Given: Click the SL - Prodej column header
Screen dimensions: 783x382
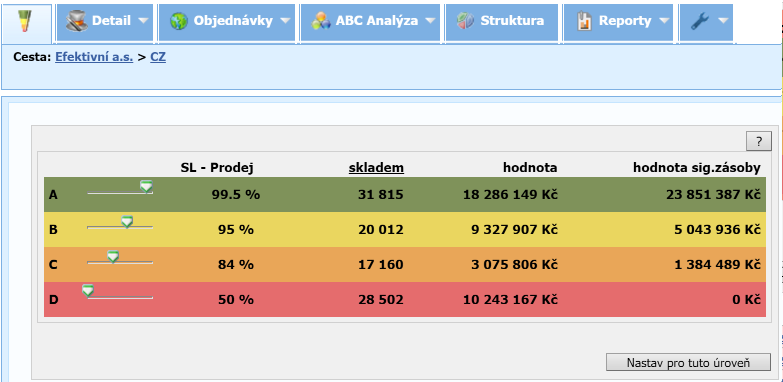Looking at the screenshot, I should 217,168.
